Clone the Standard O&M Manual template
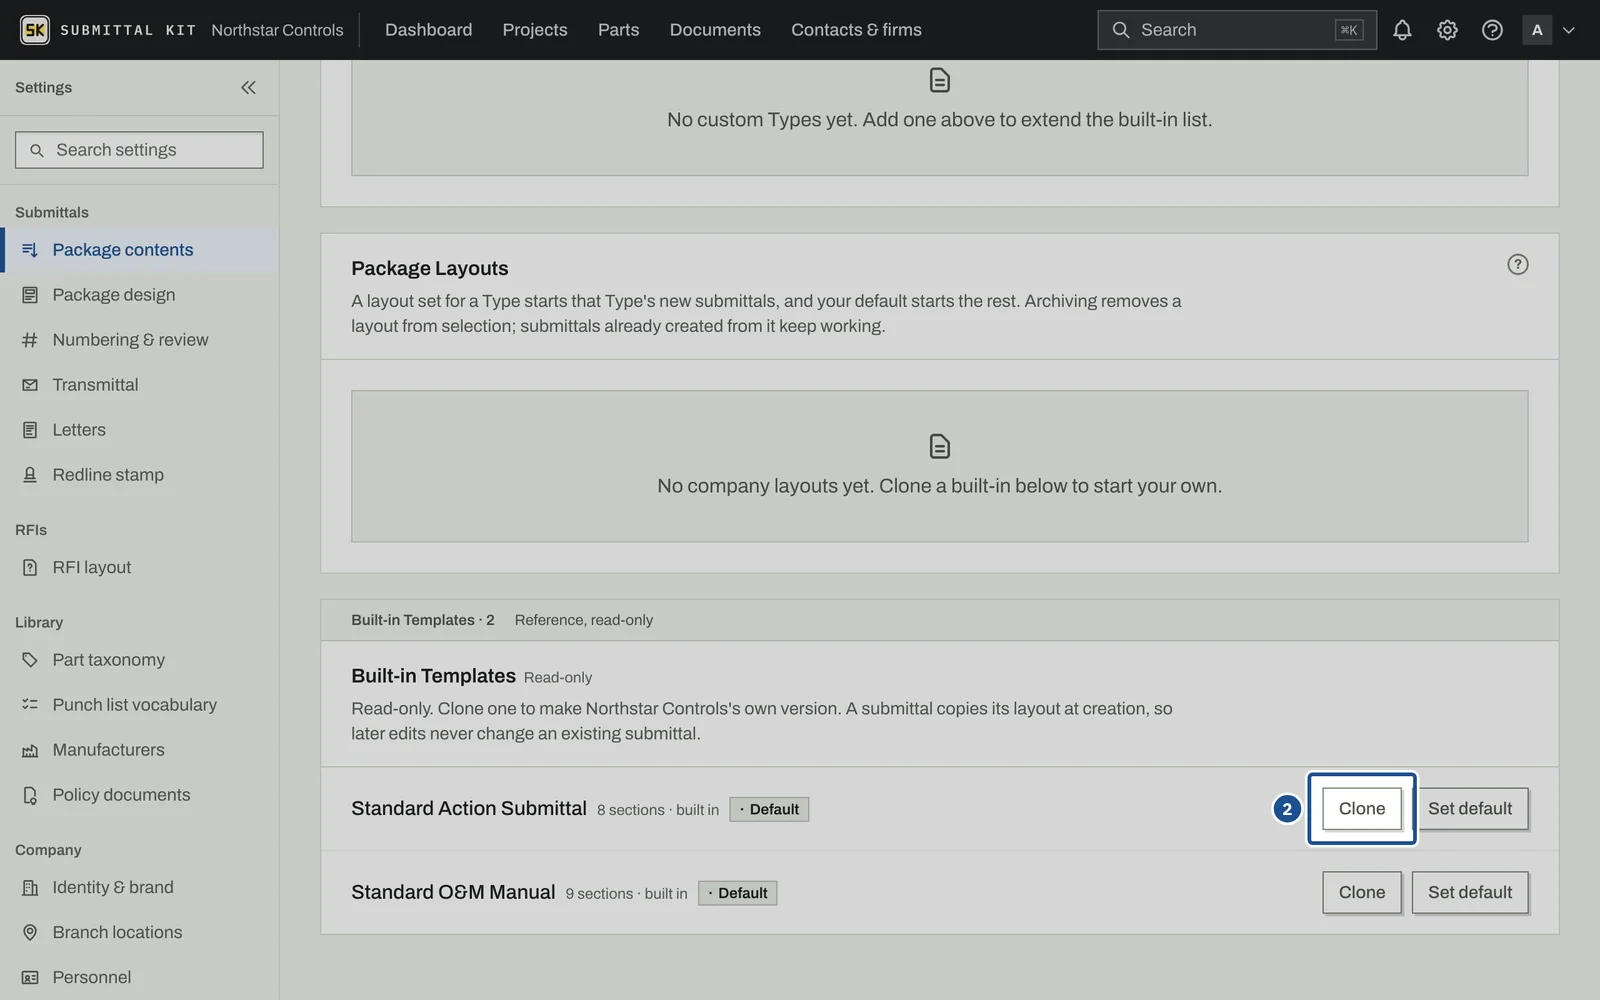The height and width of the screenshot is (1000, 1600). point(1362,892)
